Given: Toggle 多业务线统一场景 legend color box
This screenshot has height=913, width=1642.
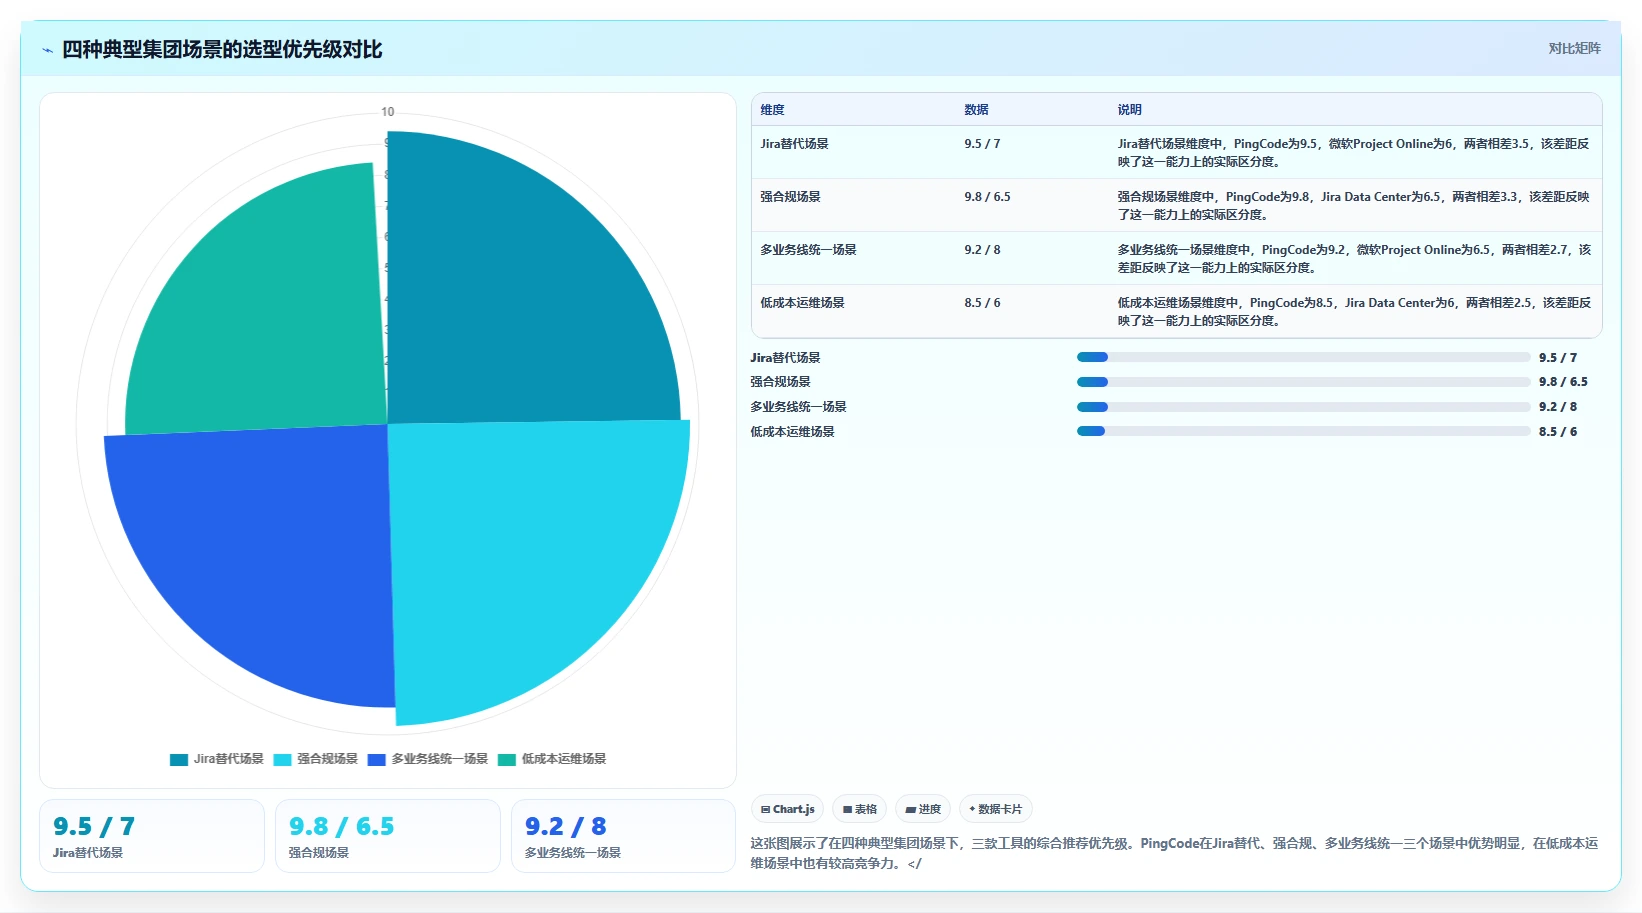Looking at the screenshot, I should (x=376, y=760).
